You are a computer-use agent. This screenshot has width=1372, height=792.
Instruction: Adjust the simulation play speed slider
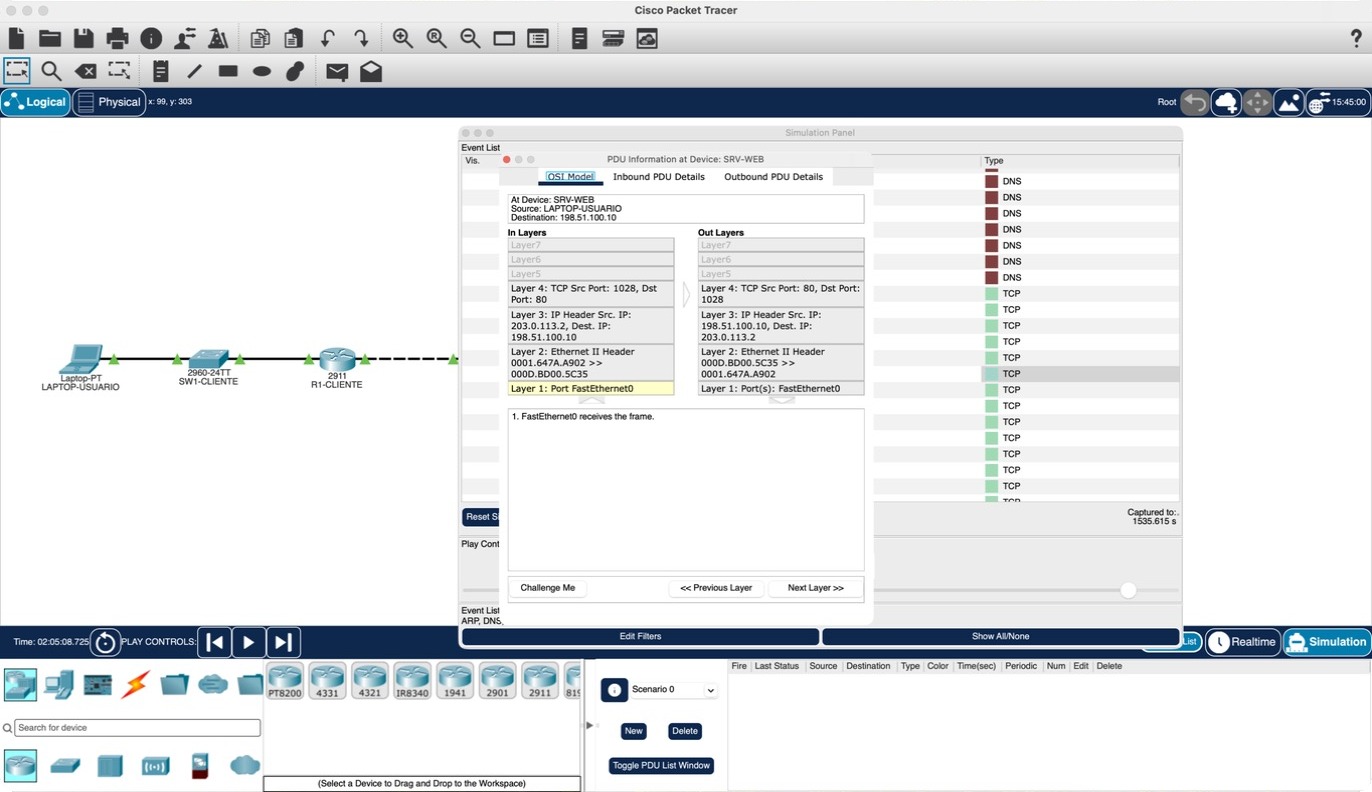pos(1128,590)
